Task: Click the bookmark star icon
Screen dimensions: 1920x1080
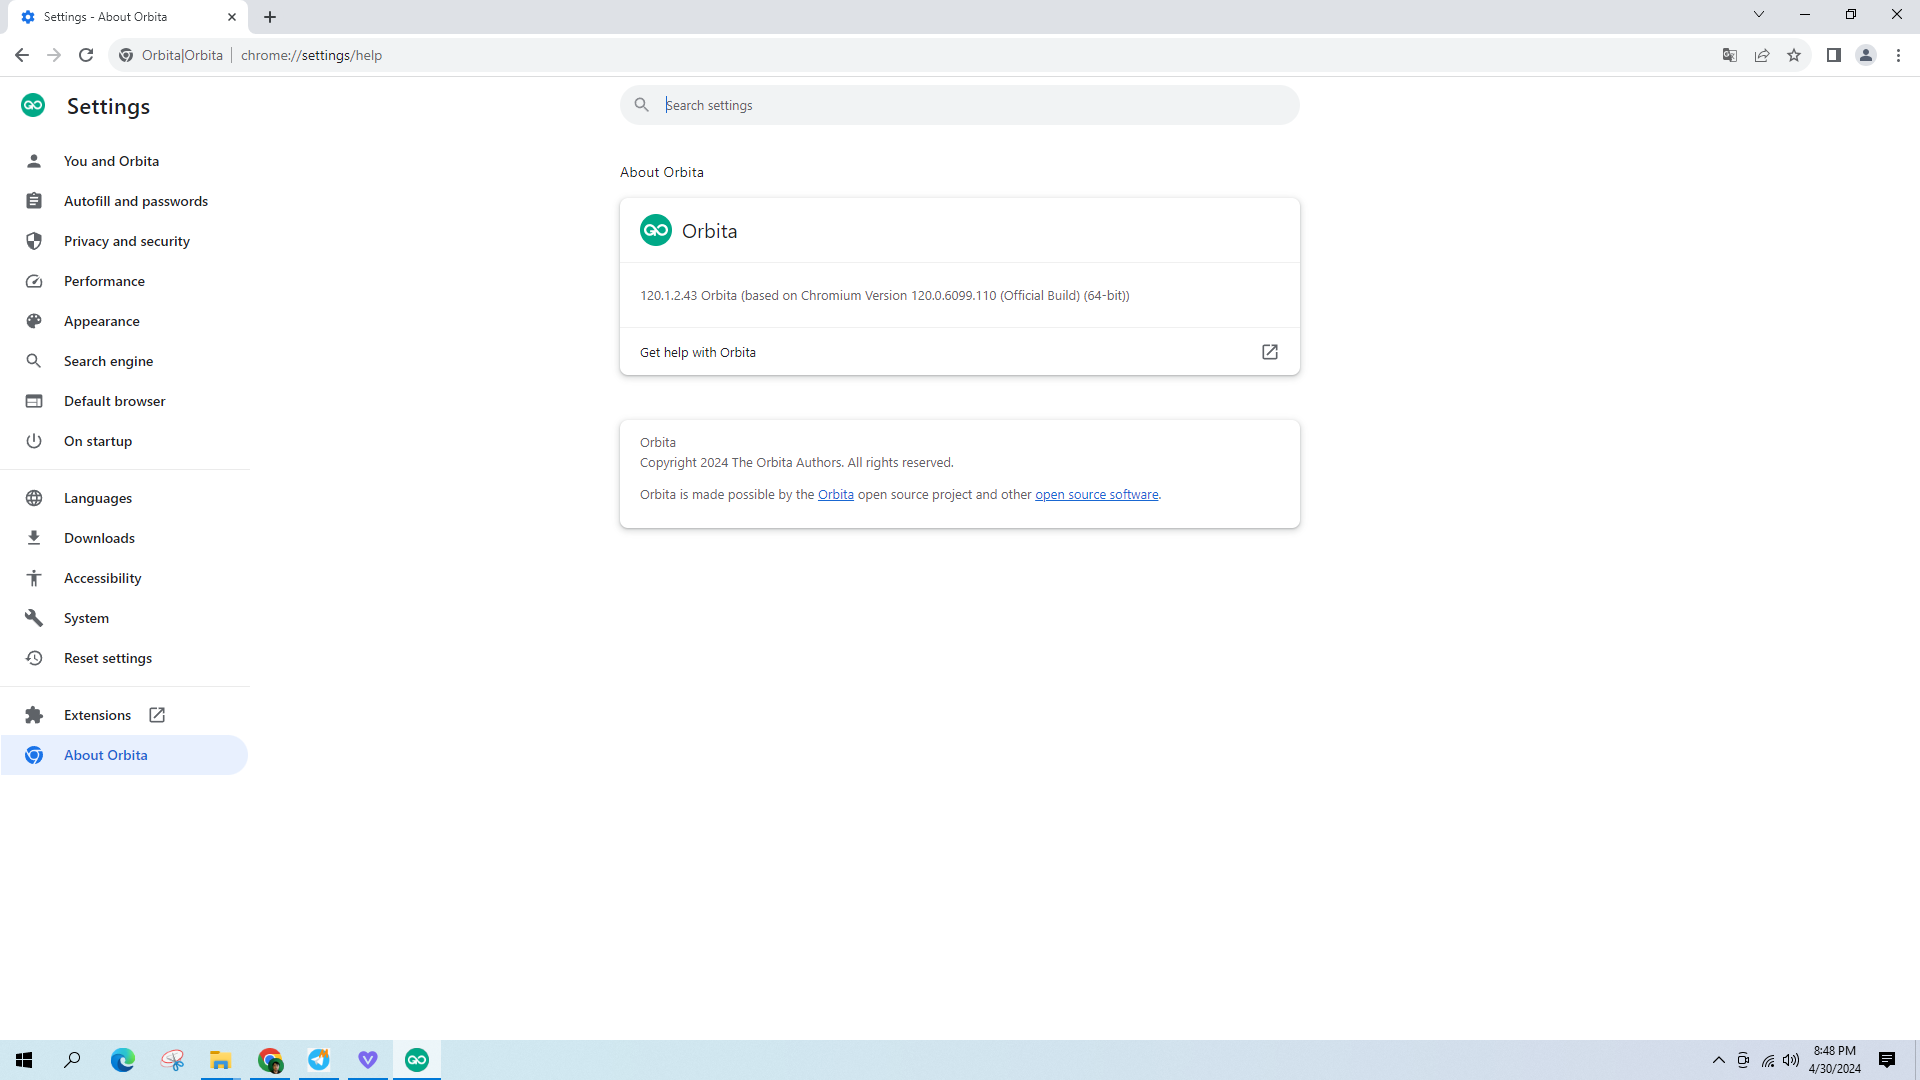Action: [1794, 55]
